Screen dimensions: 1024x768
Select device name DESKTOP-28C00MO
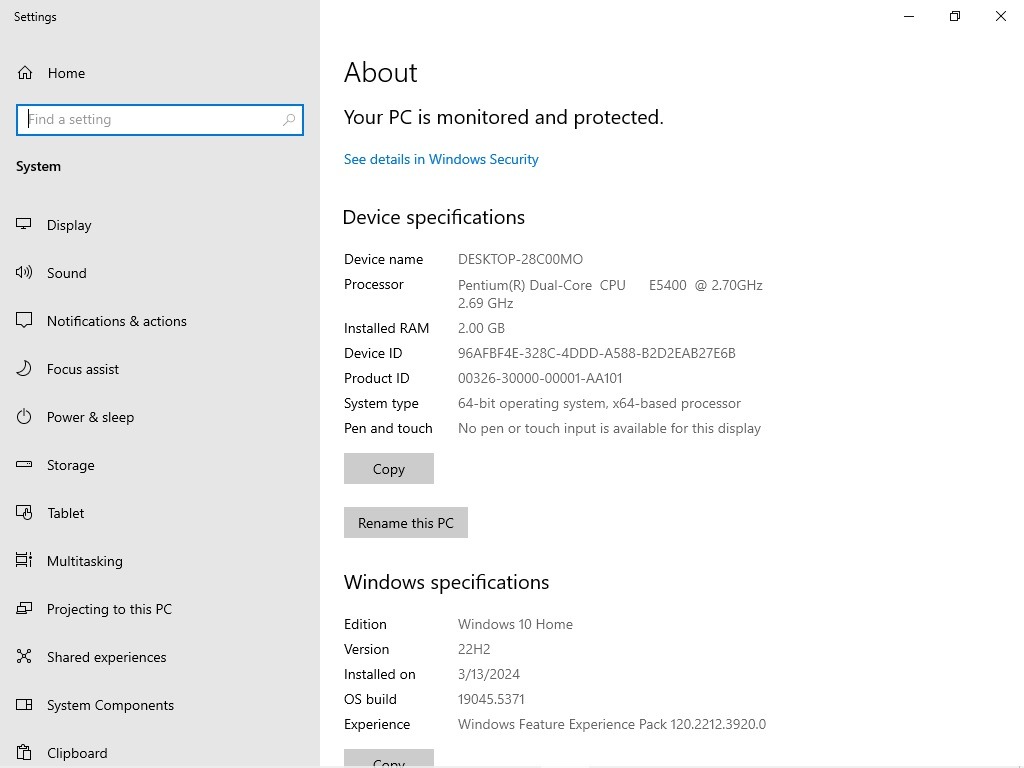(x=520, y=259)
